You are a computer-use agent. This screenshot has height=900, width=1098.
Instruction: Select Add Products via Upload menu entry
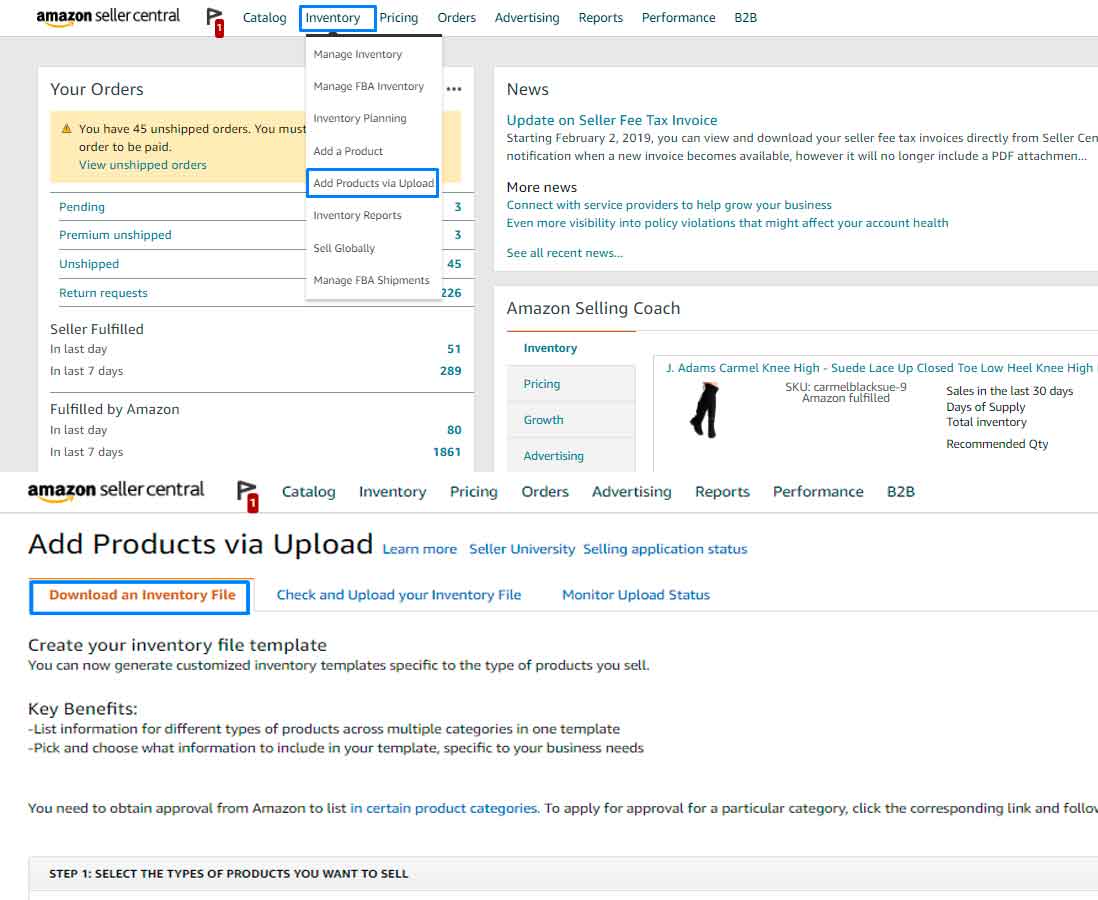373,183
